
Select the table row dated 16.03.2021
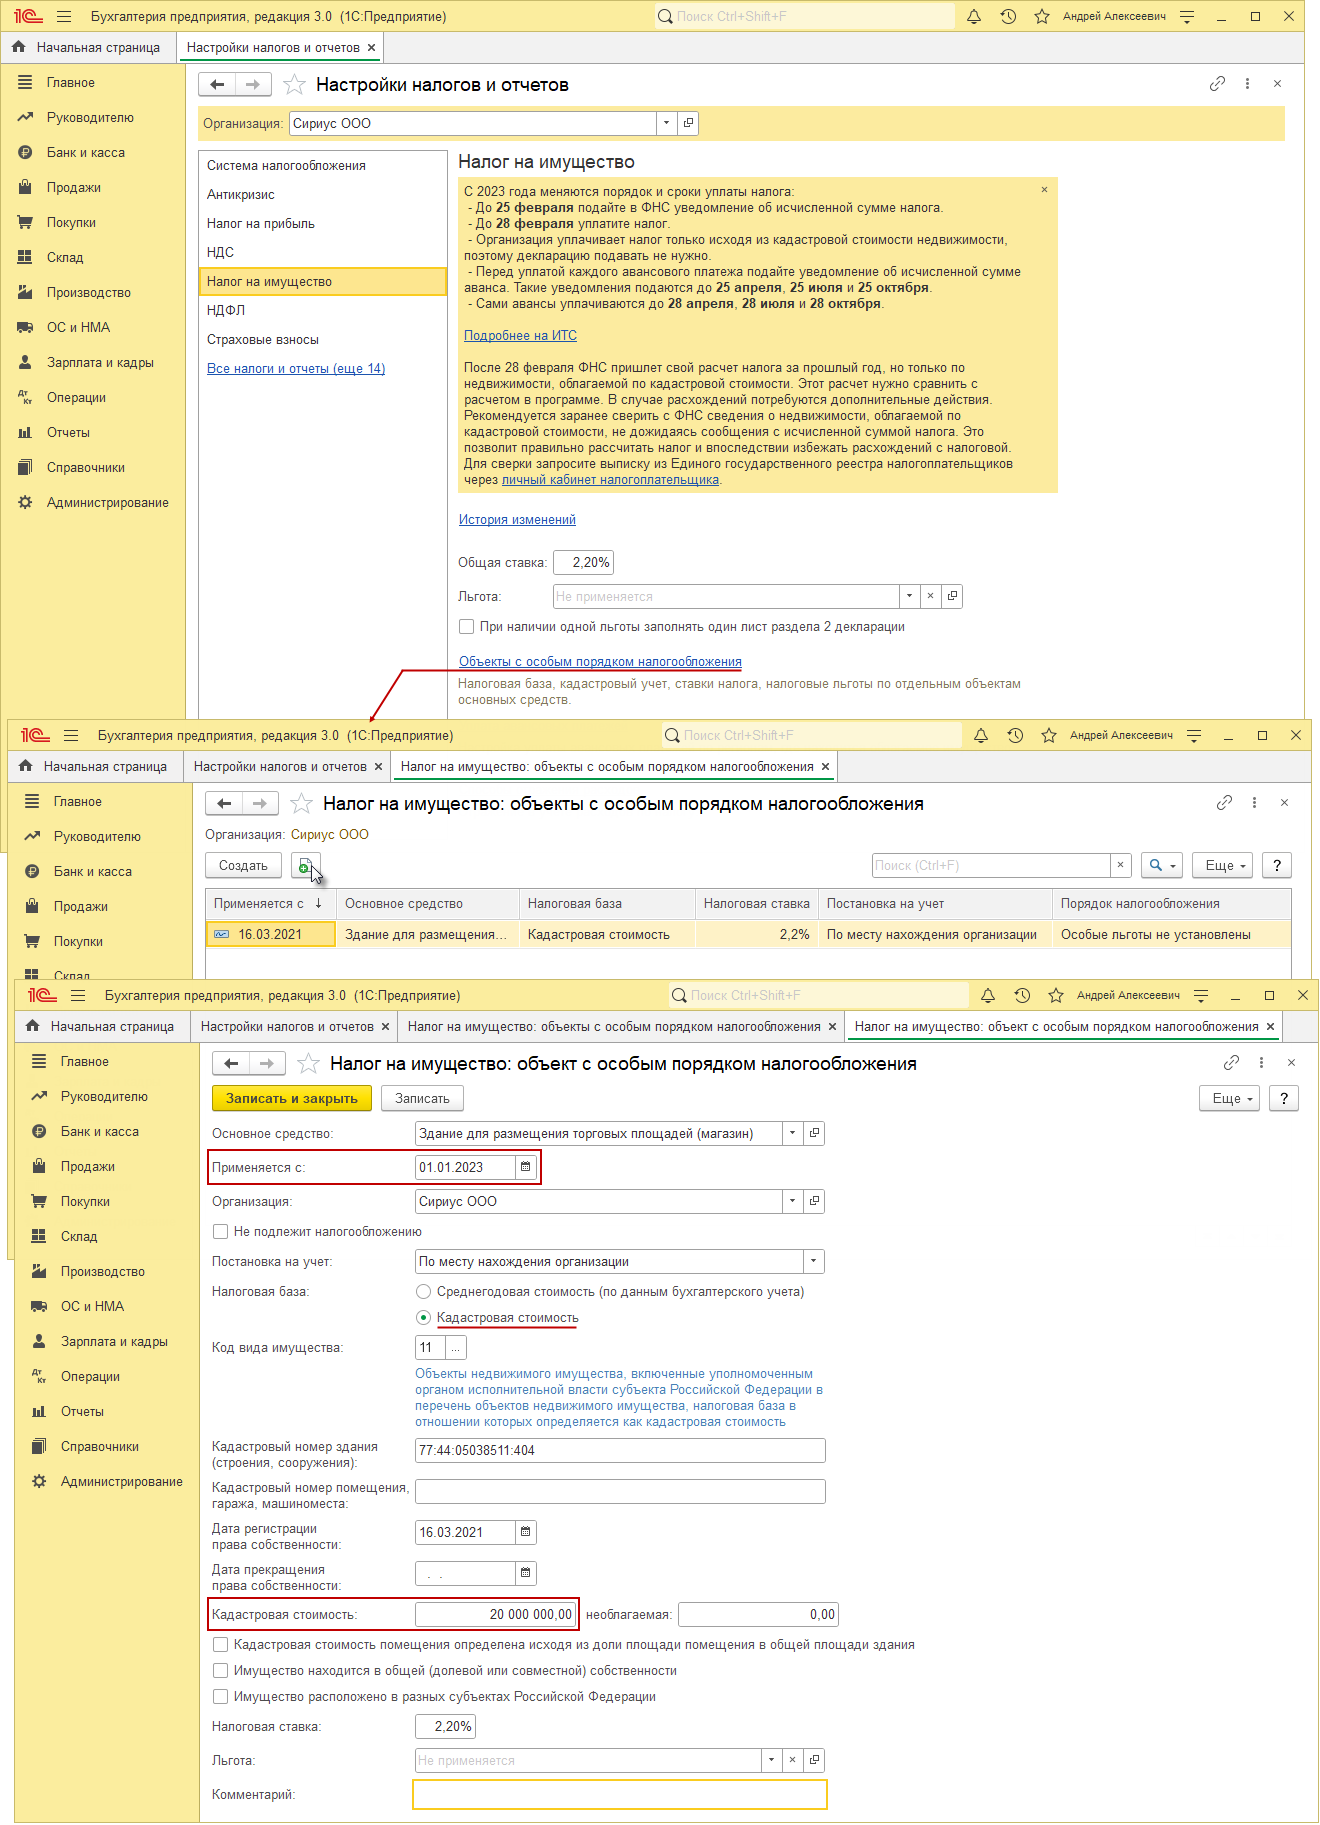(748, 935)
